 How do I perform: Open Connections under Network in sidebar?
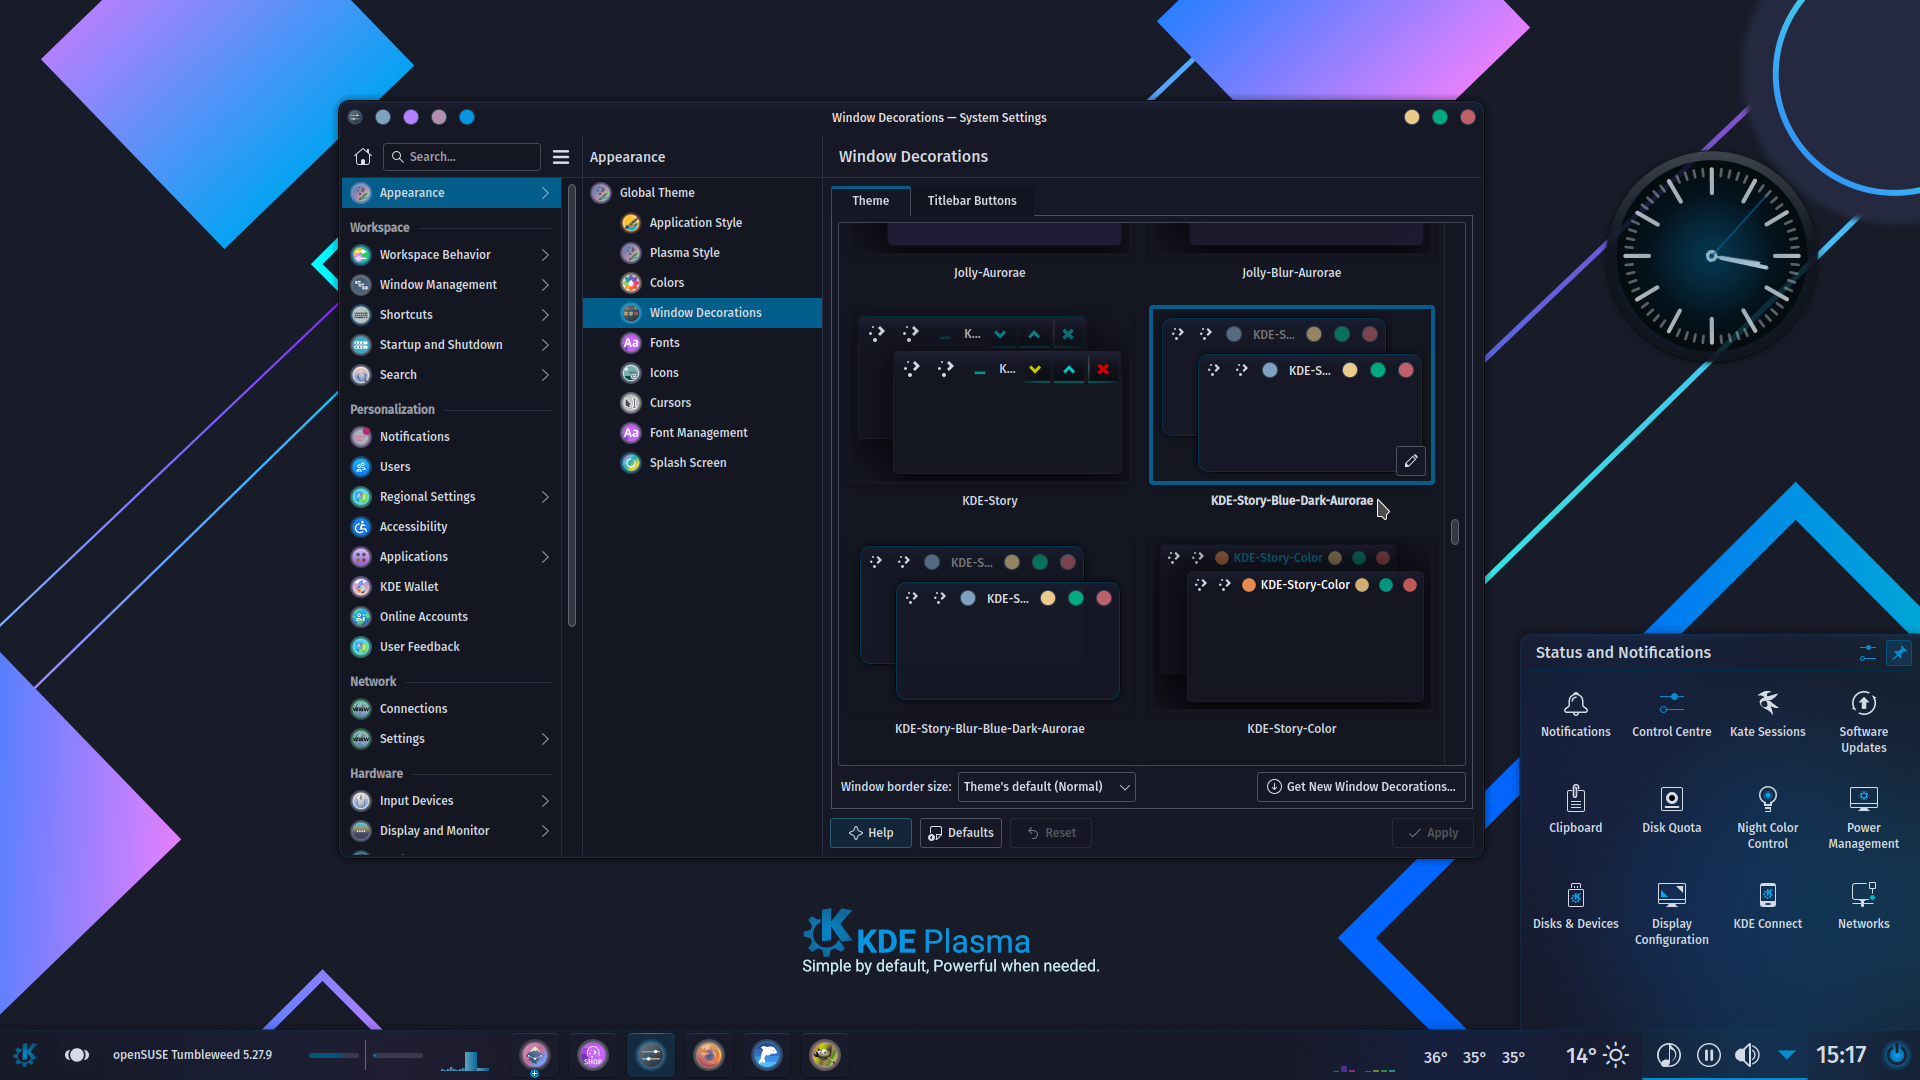451,709
